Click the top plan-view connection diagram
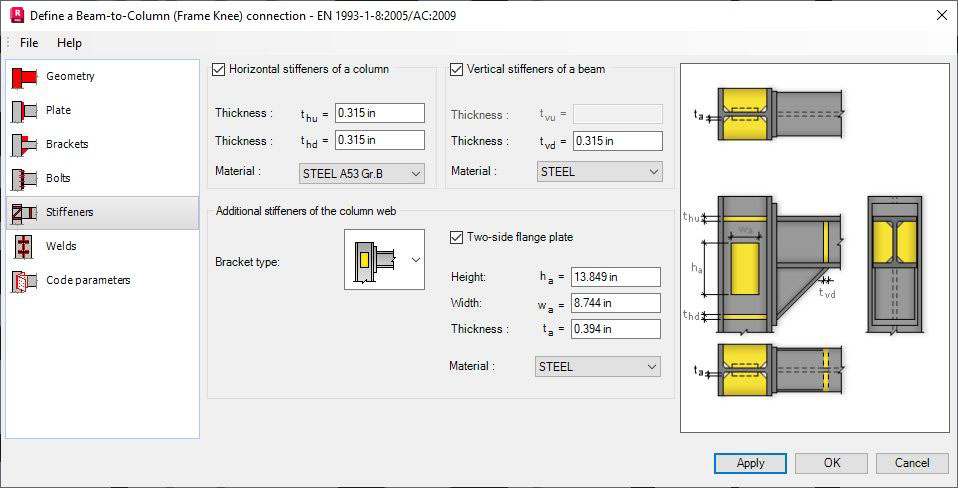958x488 pixels. click(x=770, y=115)
